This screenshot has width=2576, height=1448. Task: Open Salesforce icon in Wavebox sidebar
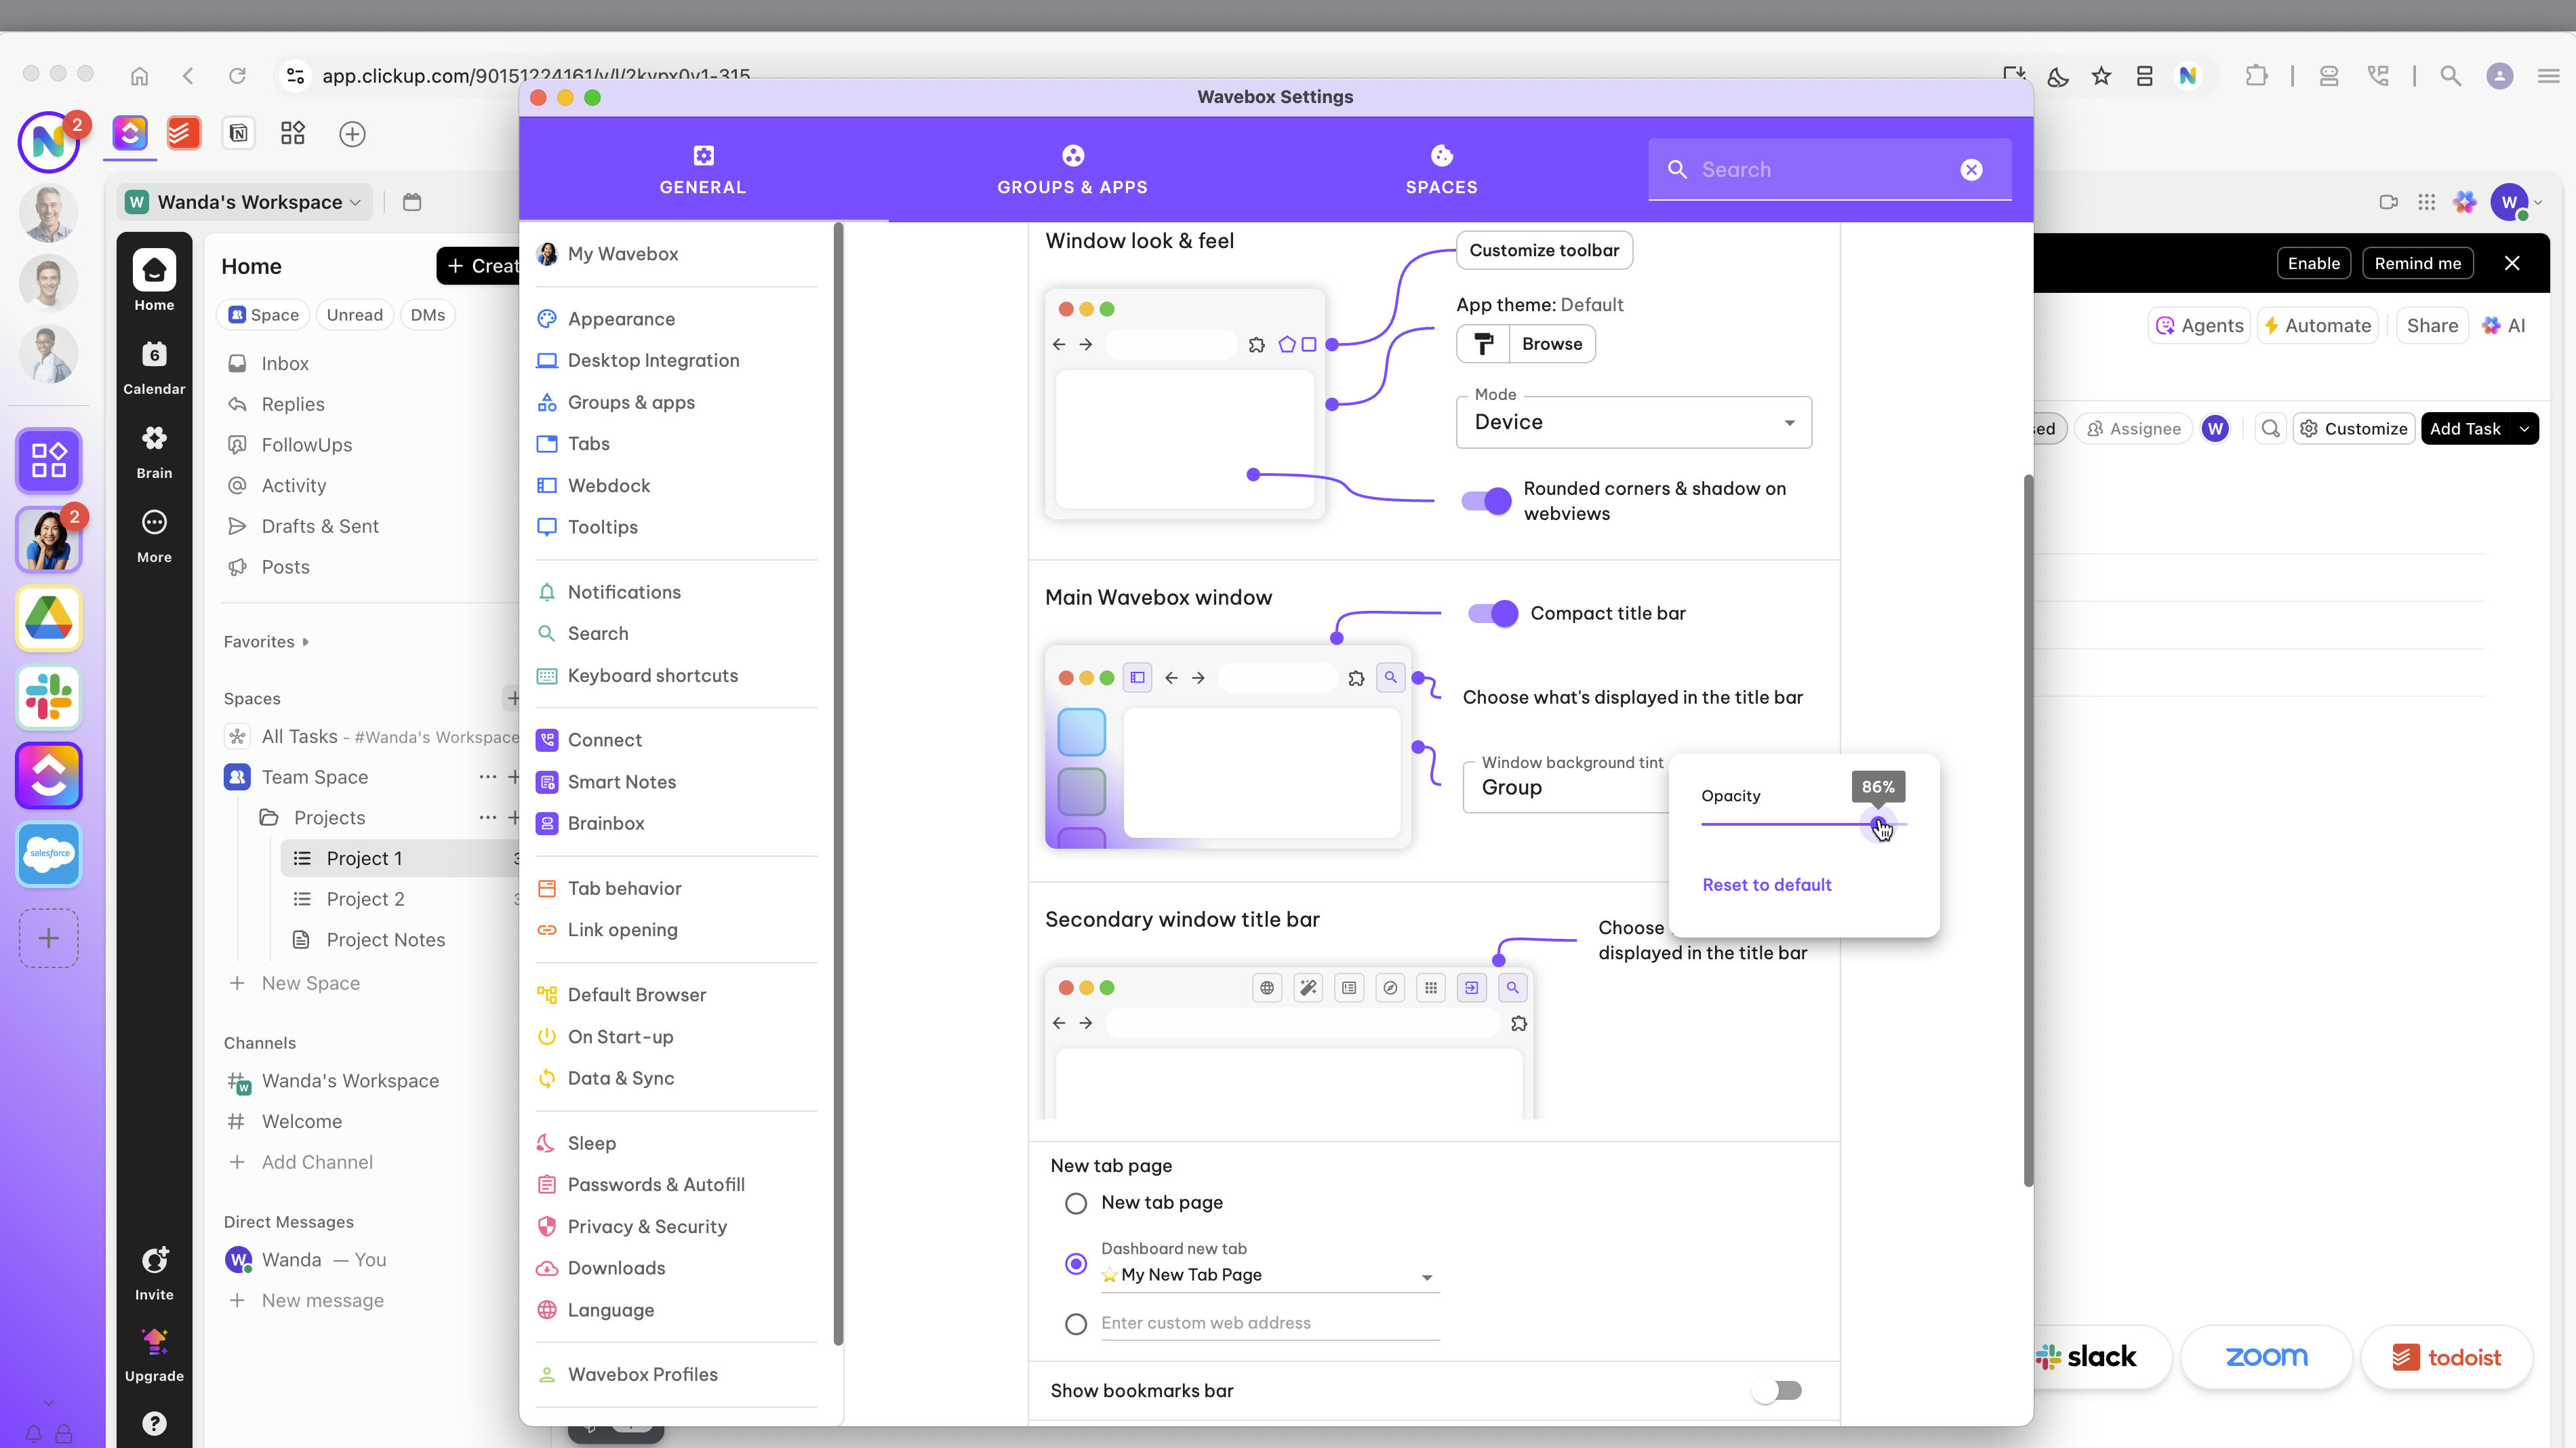(49, 854)
